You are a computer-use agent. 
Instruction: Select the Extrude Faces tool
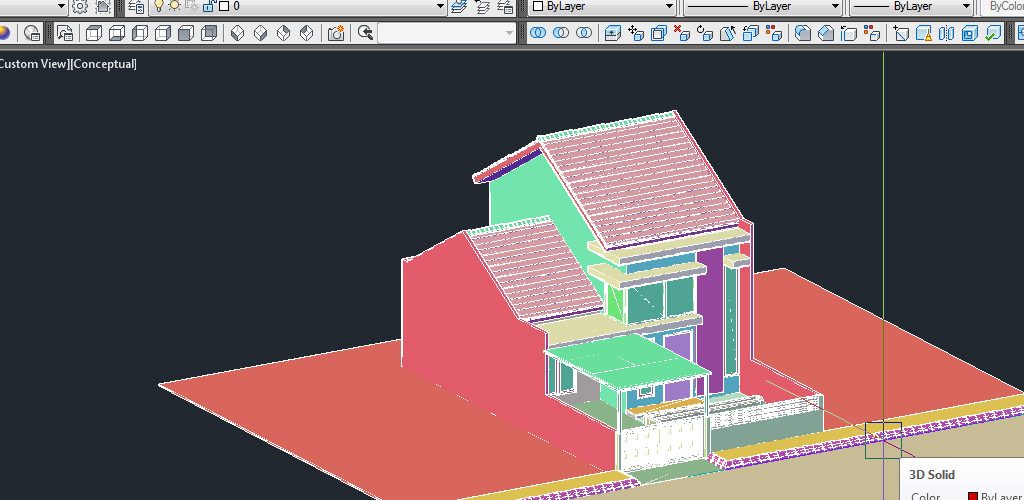tap(613, 33)
